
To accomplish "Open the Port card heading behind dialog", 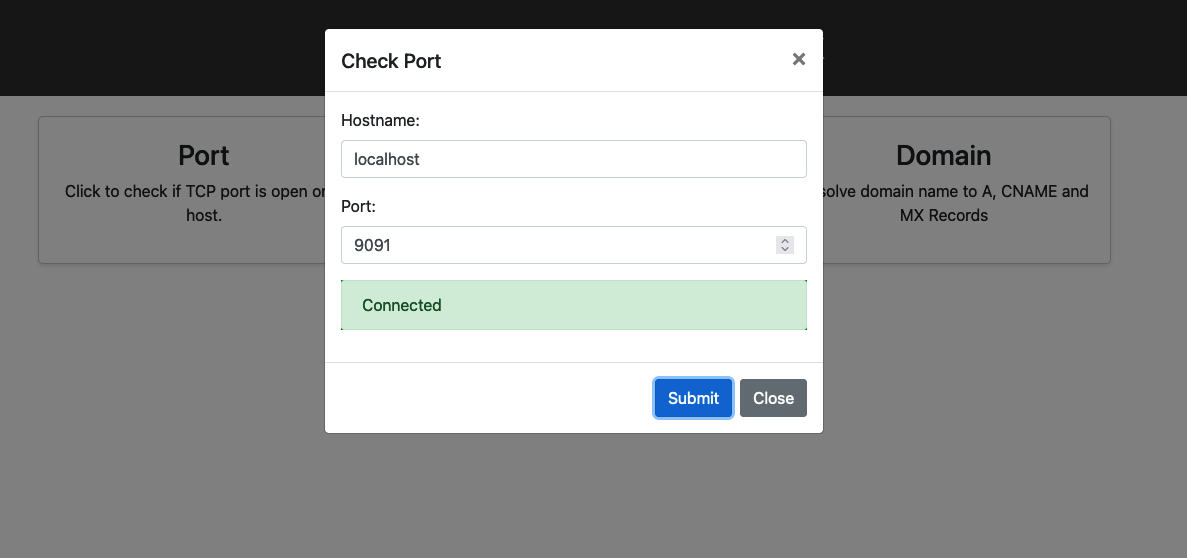I will 204,156.
